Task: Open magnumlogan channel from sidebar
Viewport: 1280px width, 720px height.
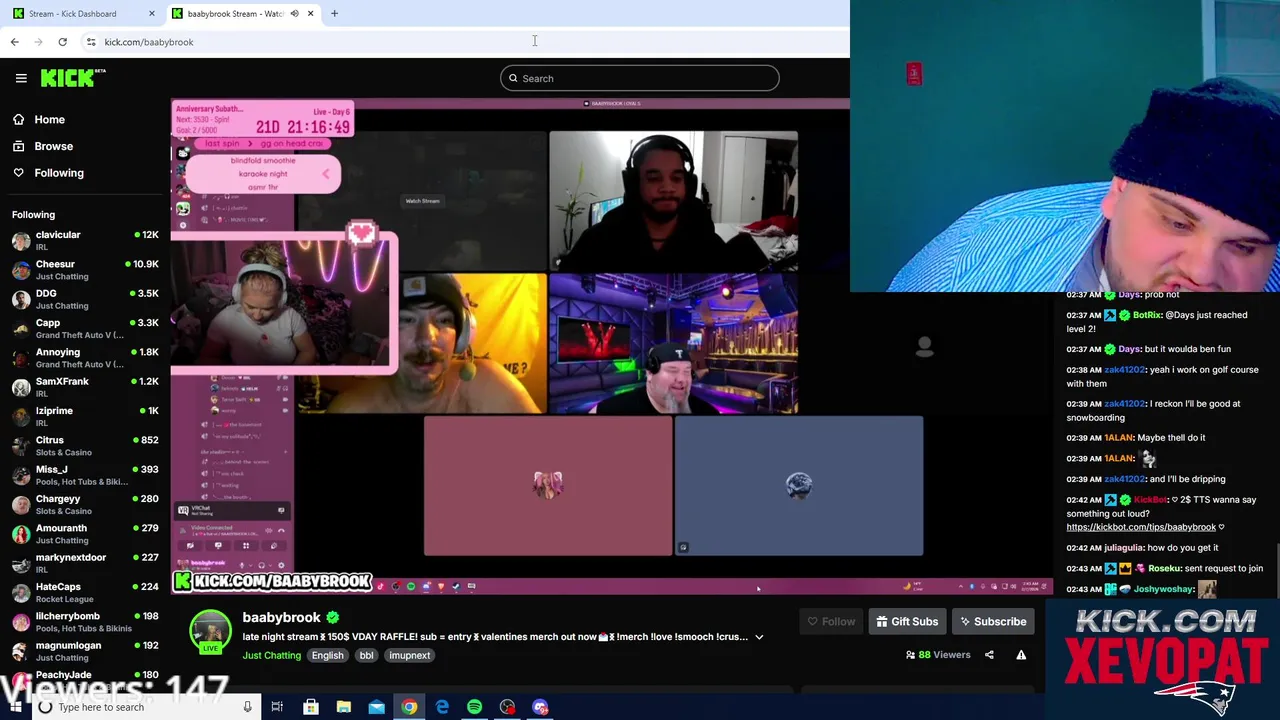Action: [85, 651]
